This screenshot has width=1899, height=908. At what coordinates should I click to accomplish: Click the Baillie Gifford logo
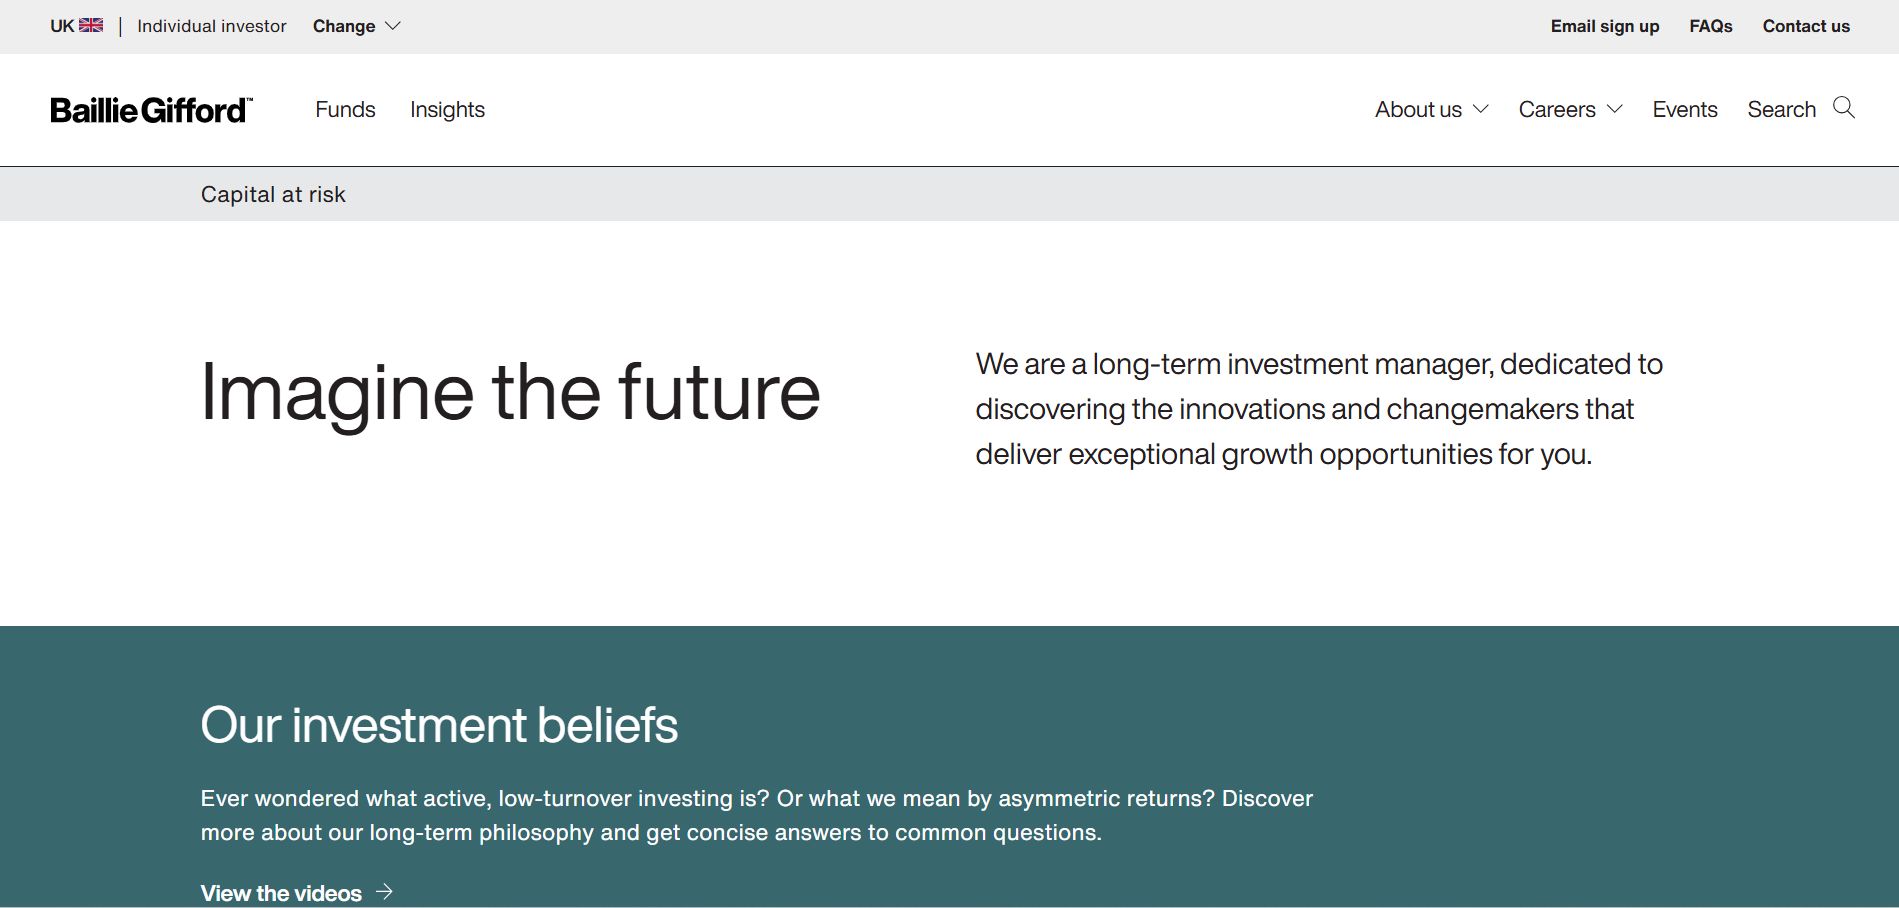pyautogui.click(x=151, y=110)
